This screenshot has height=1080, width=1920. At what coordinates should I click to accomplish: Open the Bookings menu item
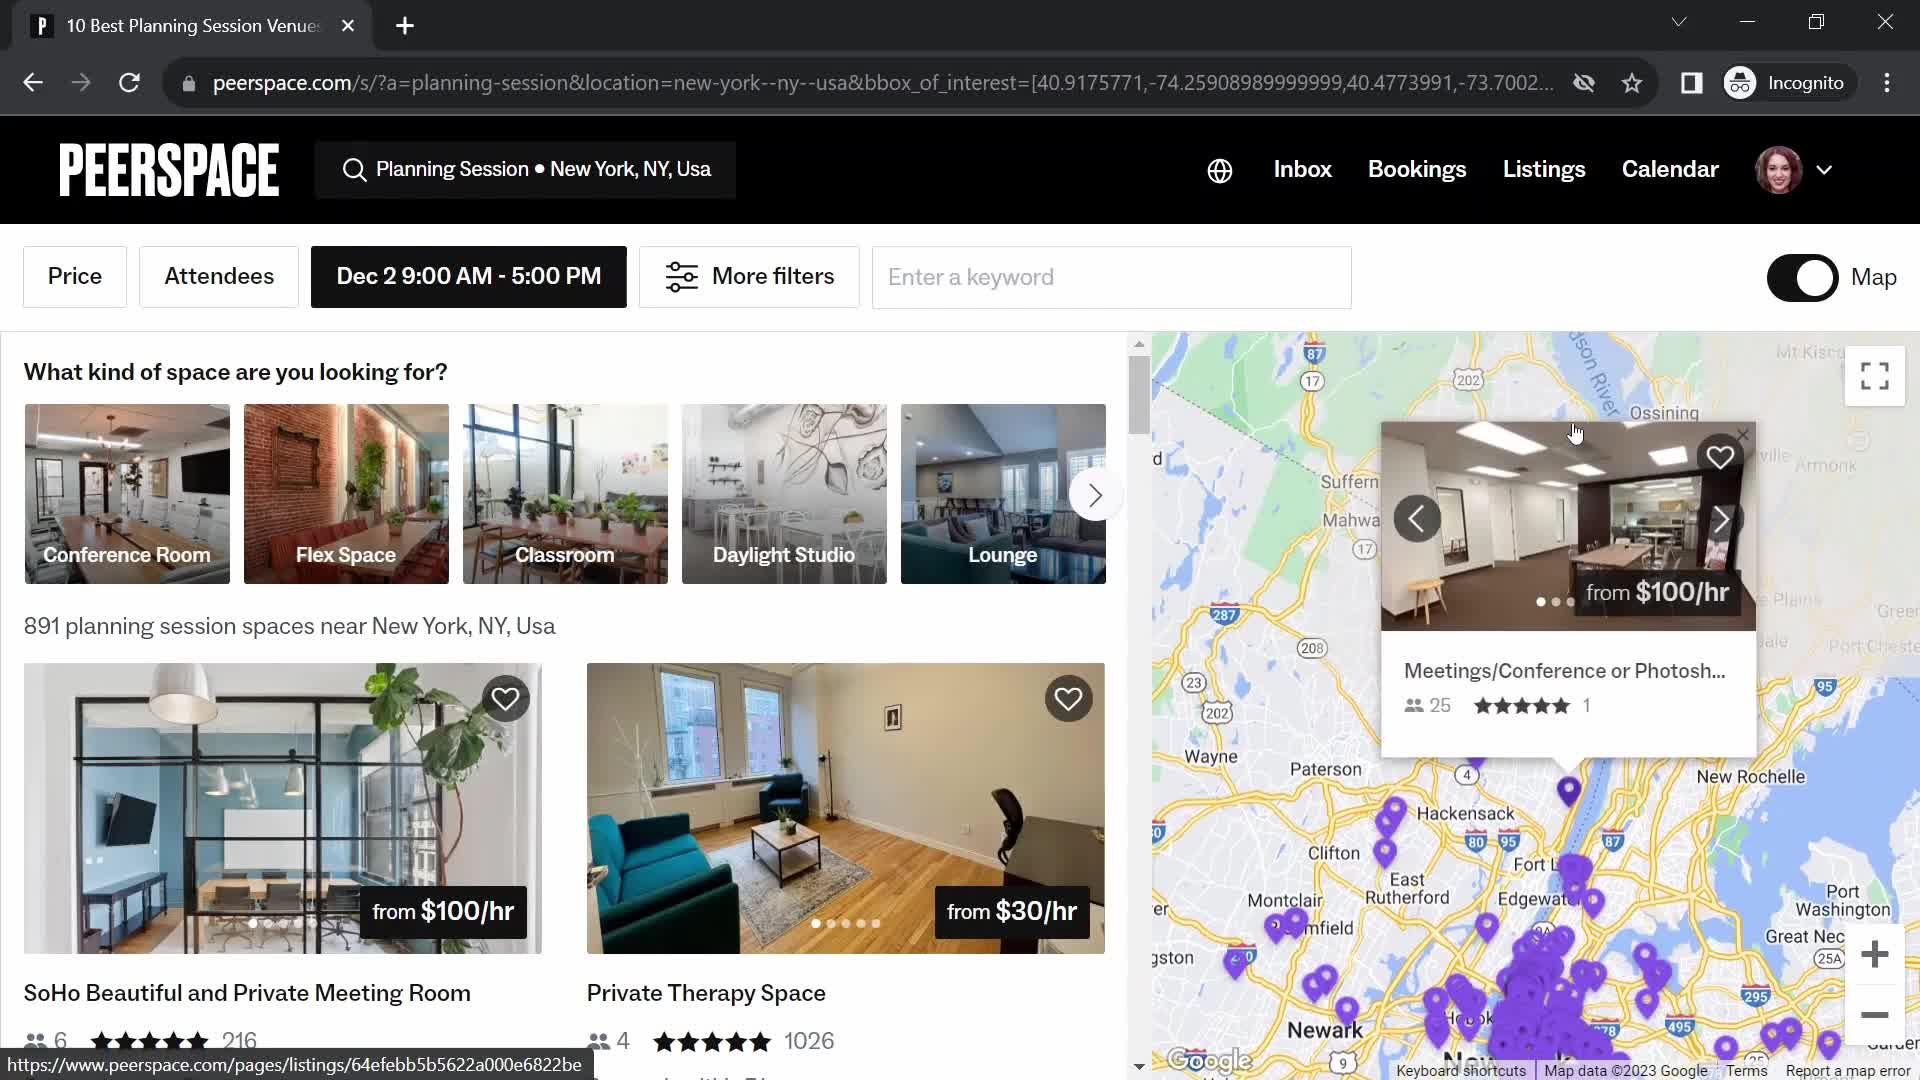click(1418, 169)
